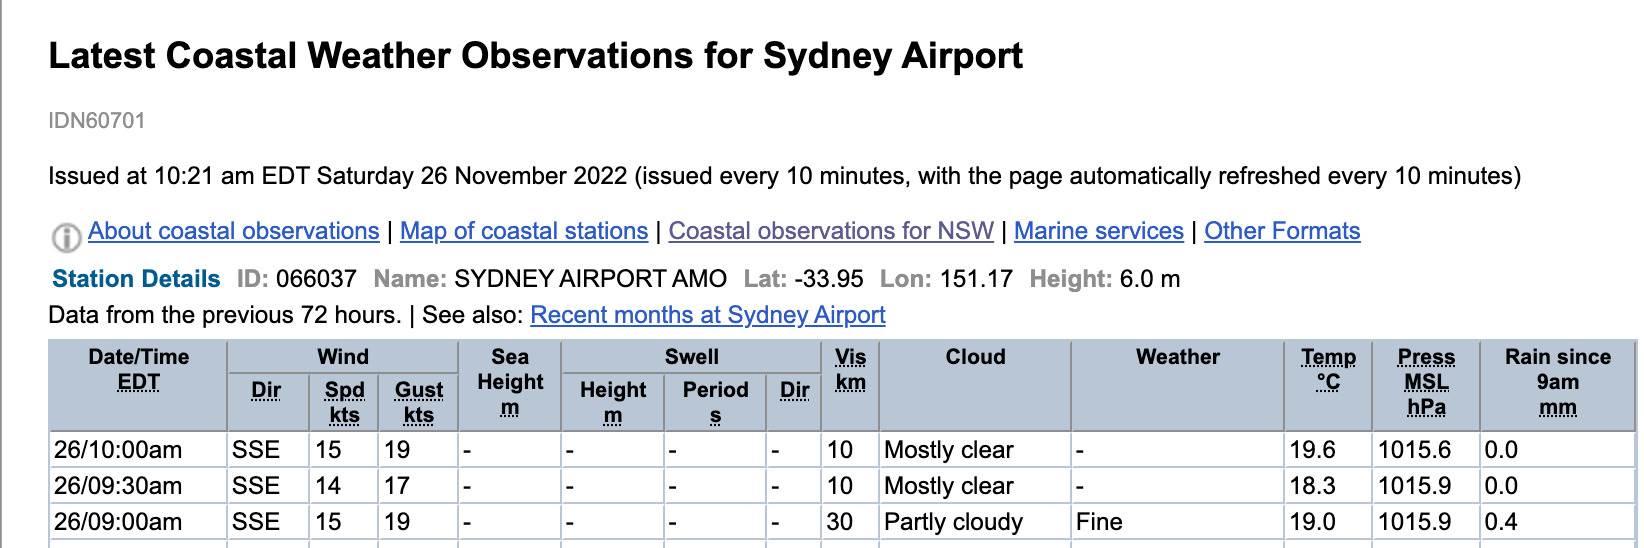Open Recent months at Sydney Airport
The image size is (1644, 548).
click(x=707, y=315)
